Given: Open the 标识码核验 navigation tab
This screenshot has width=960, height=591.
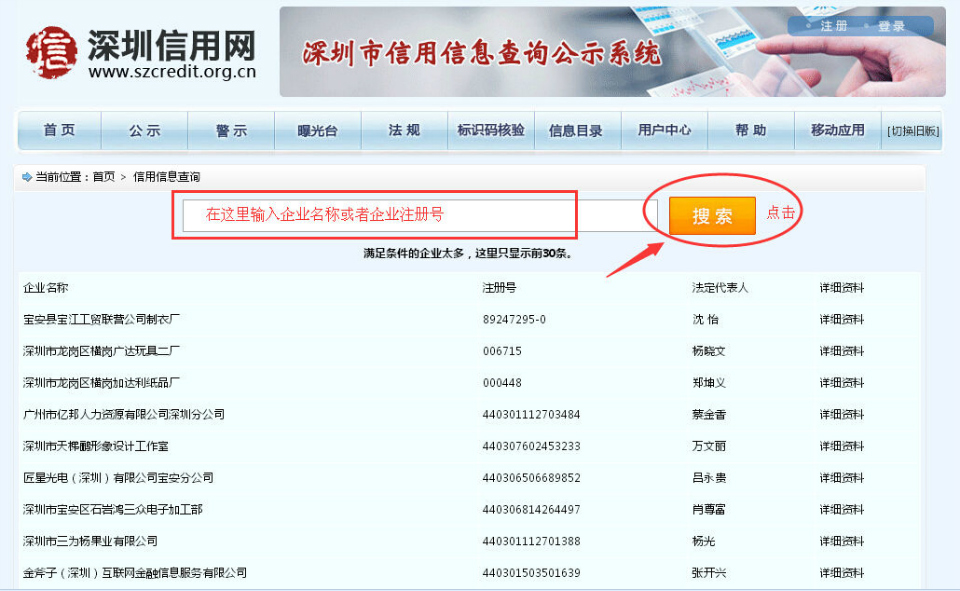Looking at the screenshot, I should pos(491,130).
